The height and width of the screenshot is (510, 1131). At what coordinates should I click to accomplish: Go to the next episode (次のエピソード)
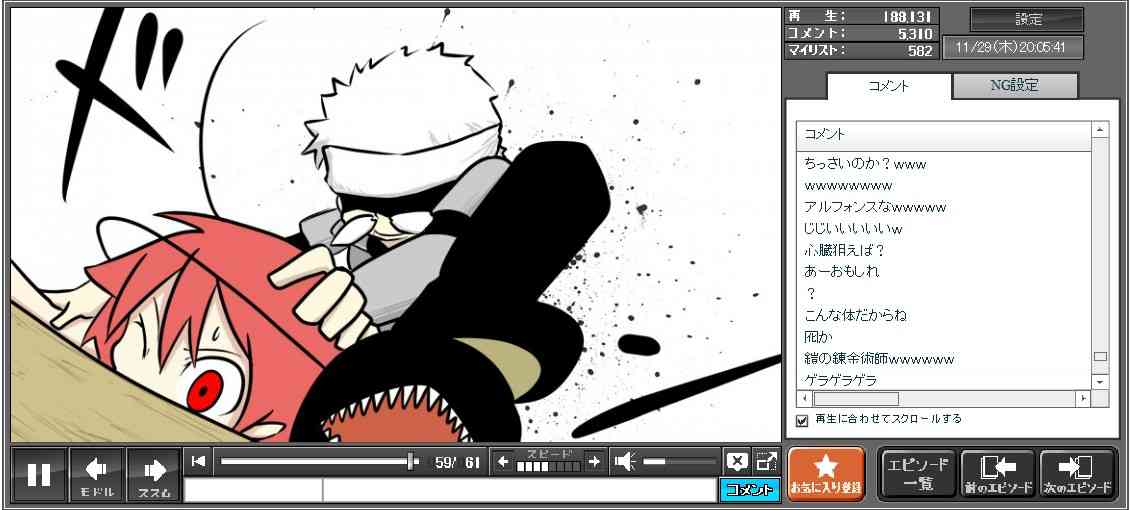(x=1077, y=474)
